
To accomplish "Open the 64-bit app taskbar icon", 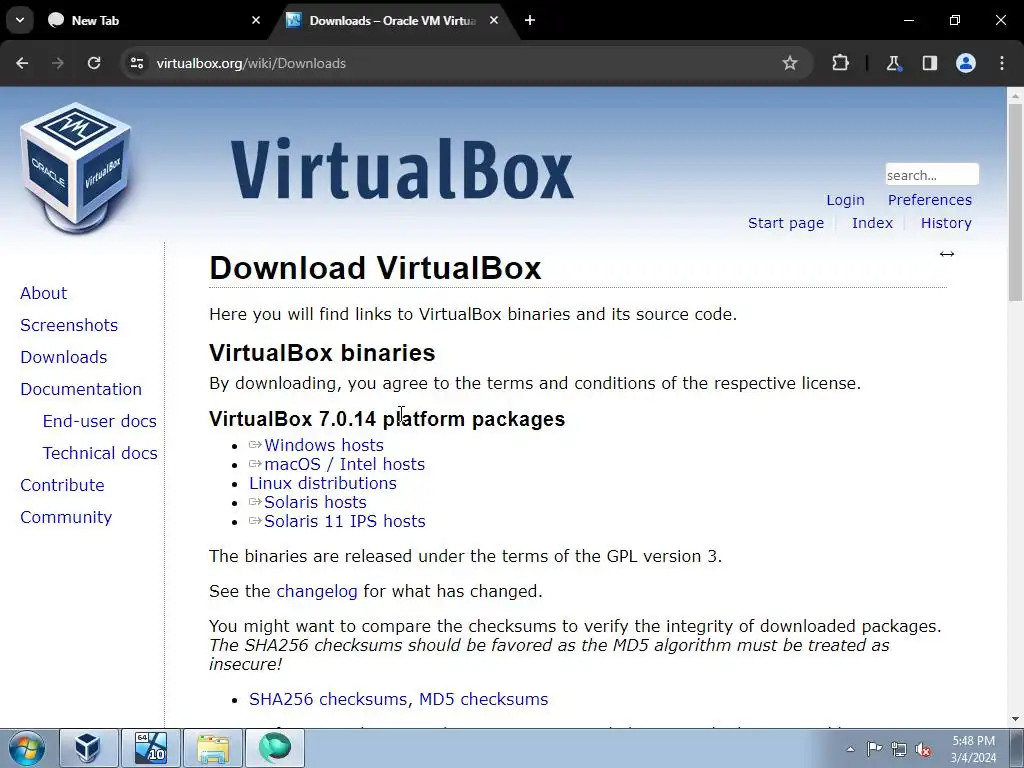I will (x=151, y=748).
